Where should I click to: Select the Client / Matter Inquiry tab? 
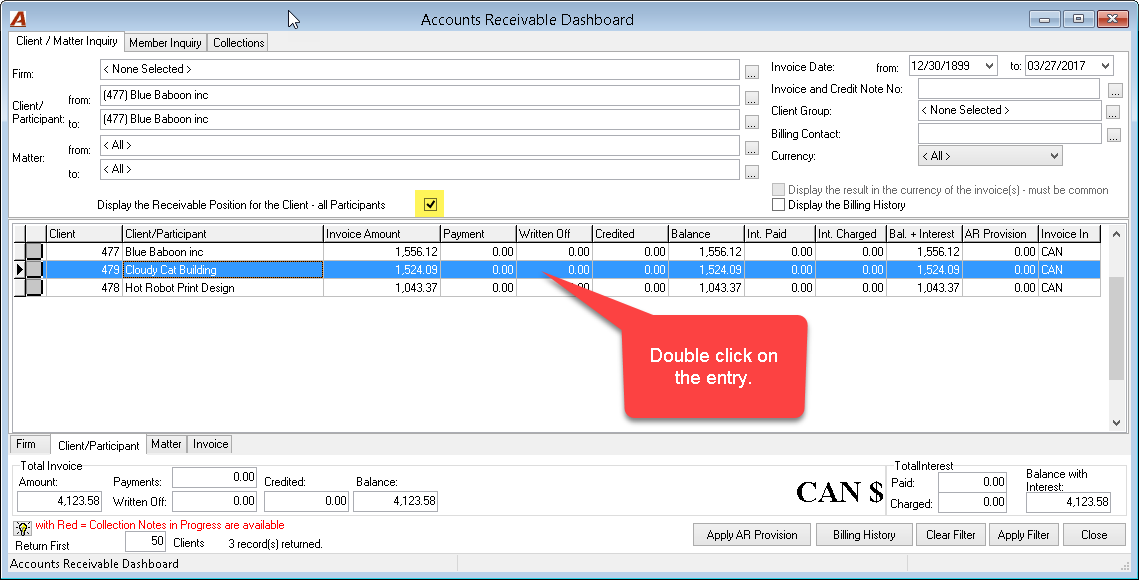[67, 41]
